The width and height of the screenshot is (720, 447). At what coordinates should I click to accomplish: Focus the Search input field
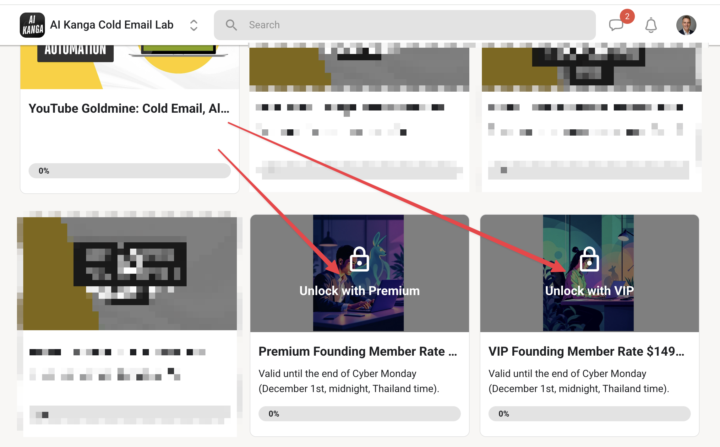tap(405, 25)
